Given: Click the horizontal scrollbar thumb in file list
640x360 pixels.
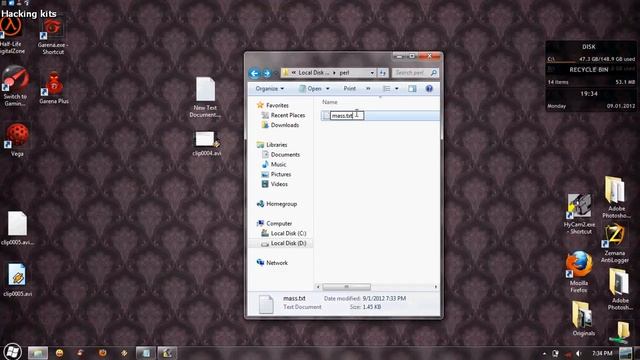Looking at the screenshot, I should (x=346, y=287).
